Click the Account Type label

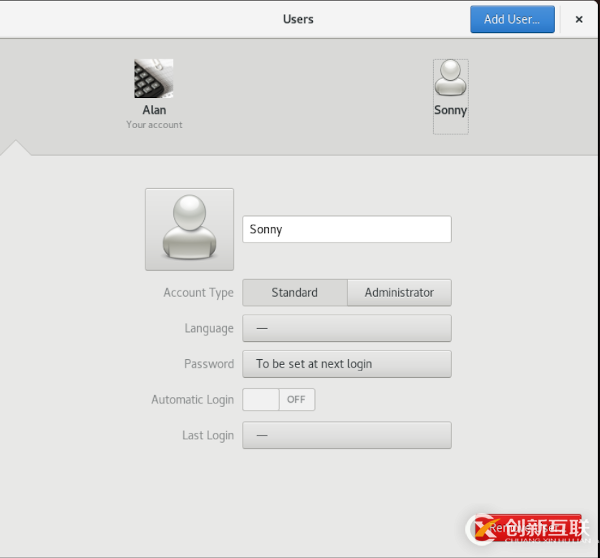point(198,293)
